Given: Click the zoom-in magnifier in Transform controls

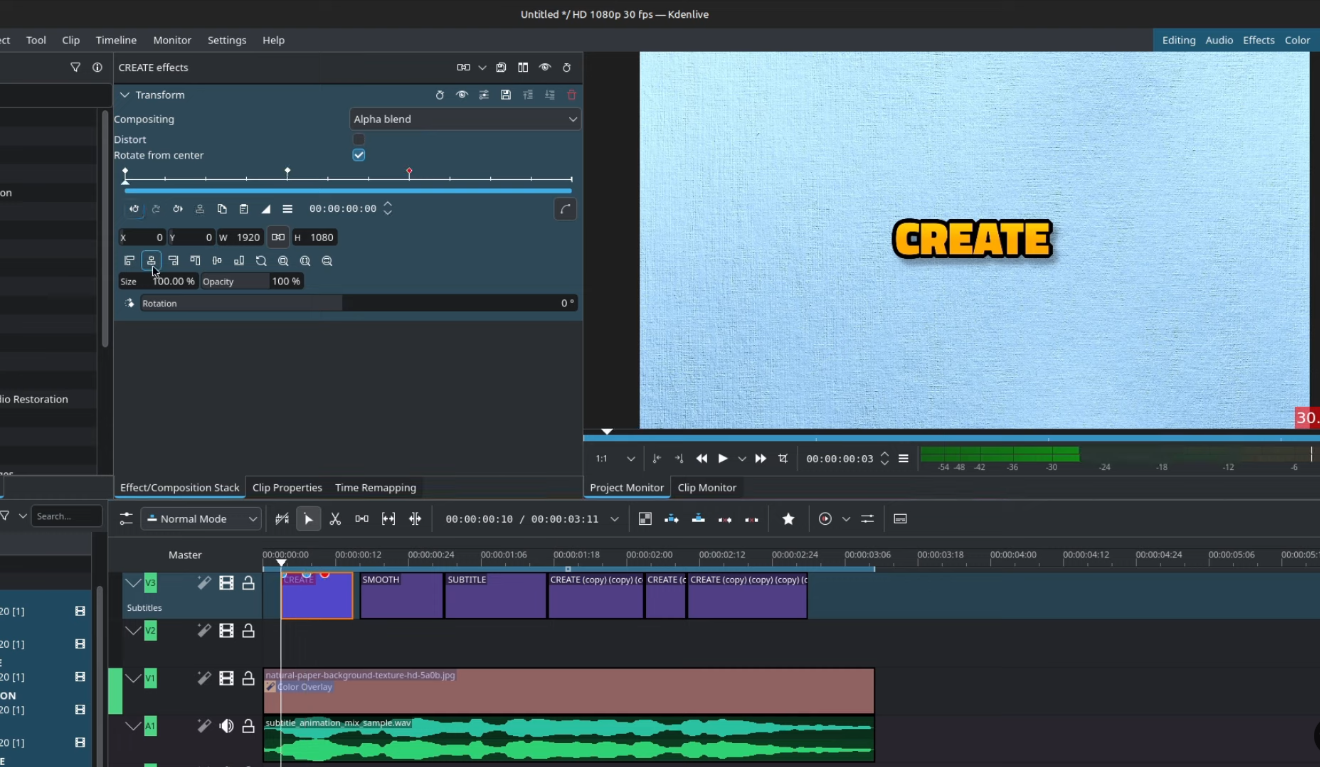Looking at the screenshot, I should pyautogui.click(x=283, y=261).
